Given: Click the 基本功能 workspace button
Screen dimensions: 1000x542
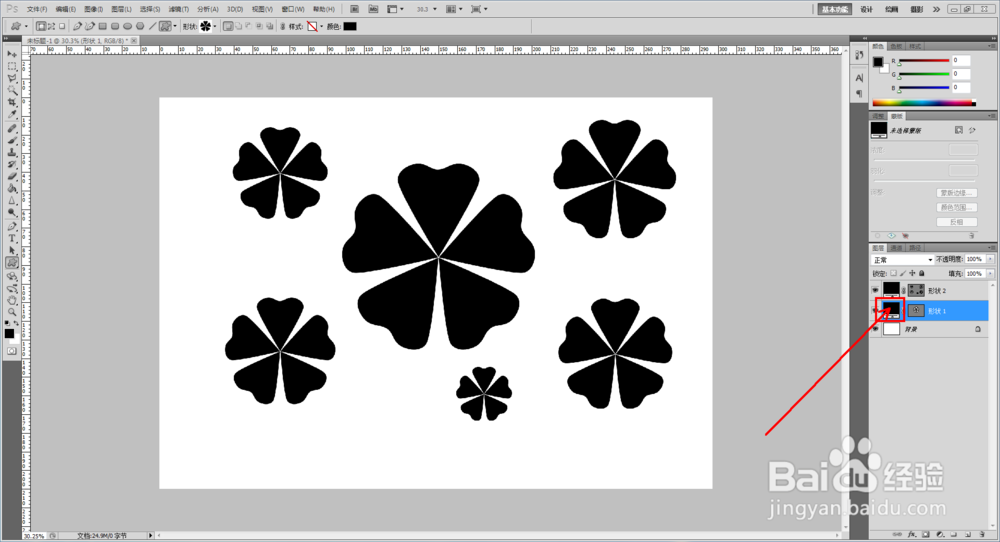Looking at the screenshot, I should tap(835, 9).
